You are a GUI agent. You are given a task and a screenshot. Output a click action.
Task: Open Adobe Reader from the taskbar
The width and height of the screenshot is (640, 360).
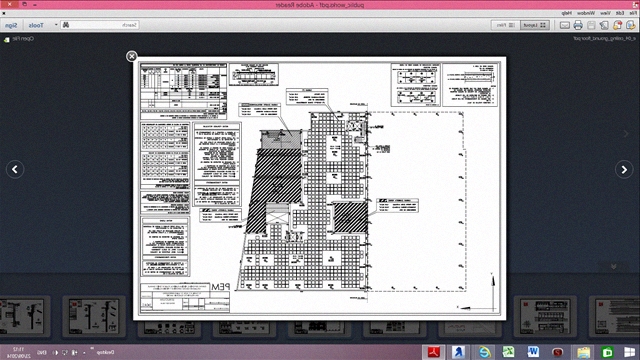tap(433, 352)
